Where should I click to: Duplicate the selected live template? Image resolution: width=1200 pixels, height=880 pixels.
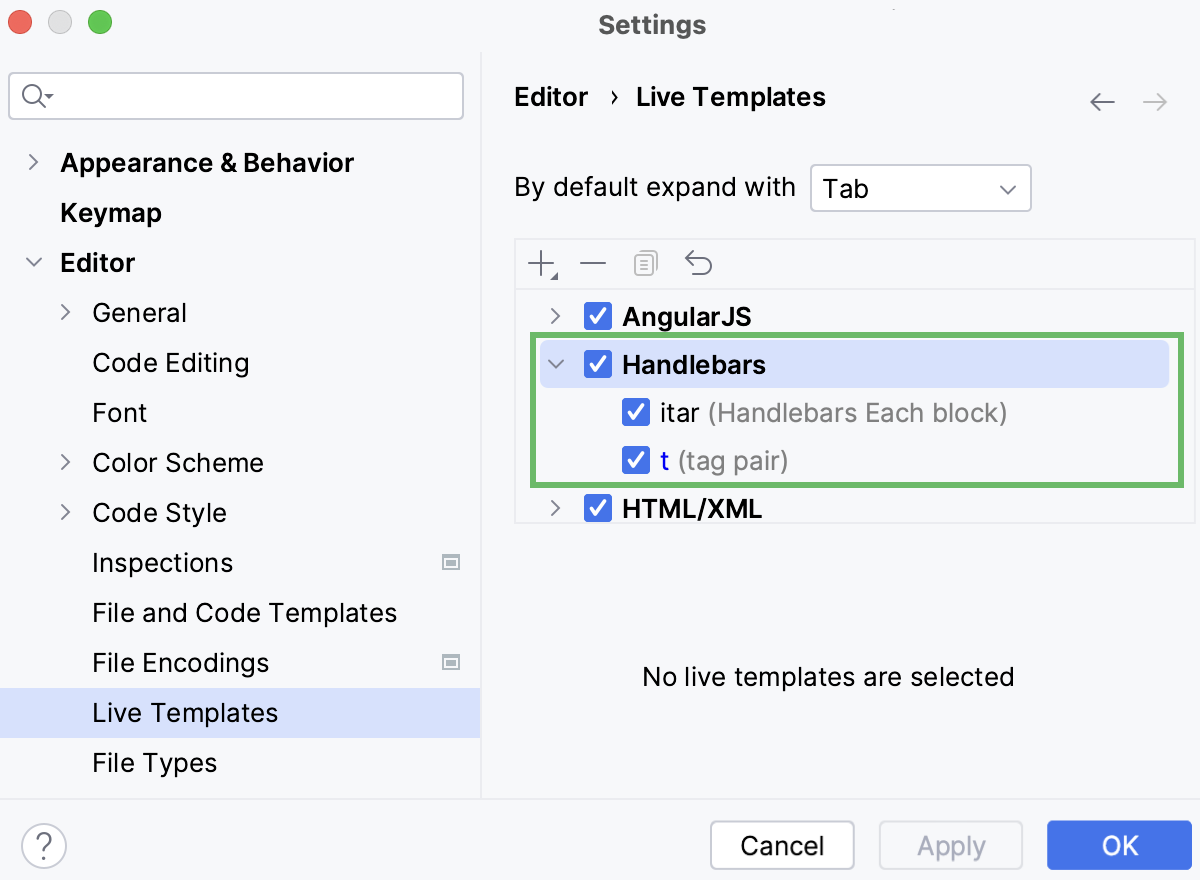tap(645, 263)
